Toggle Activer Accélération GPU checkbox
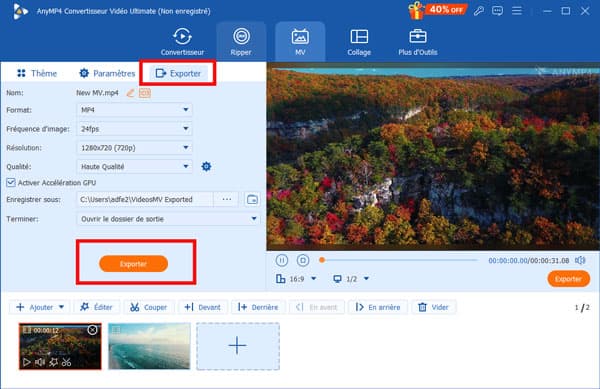 (x=11, y=182)
